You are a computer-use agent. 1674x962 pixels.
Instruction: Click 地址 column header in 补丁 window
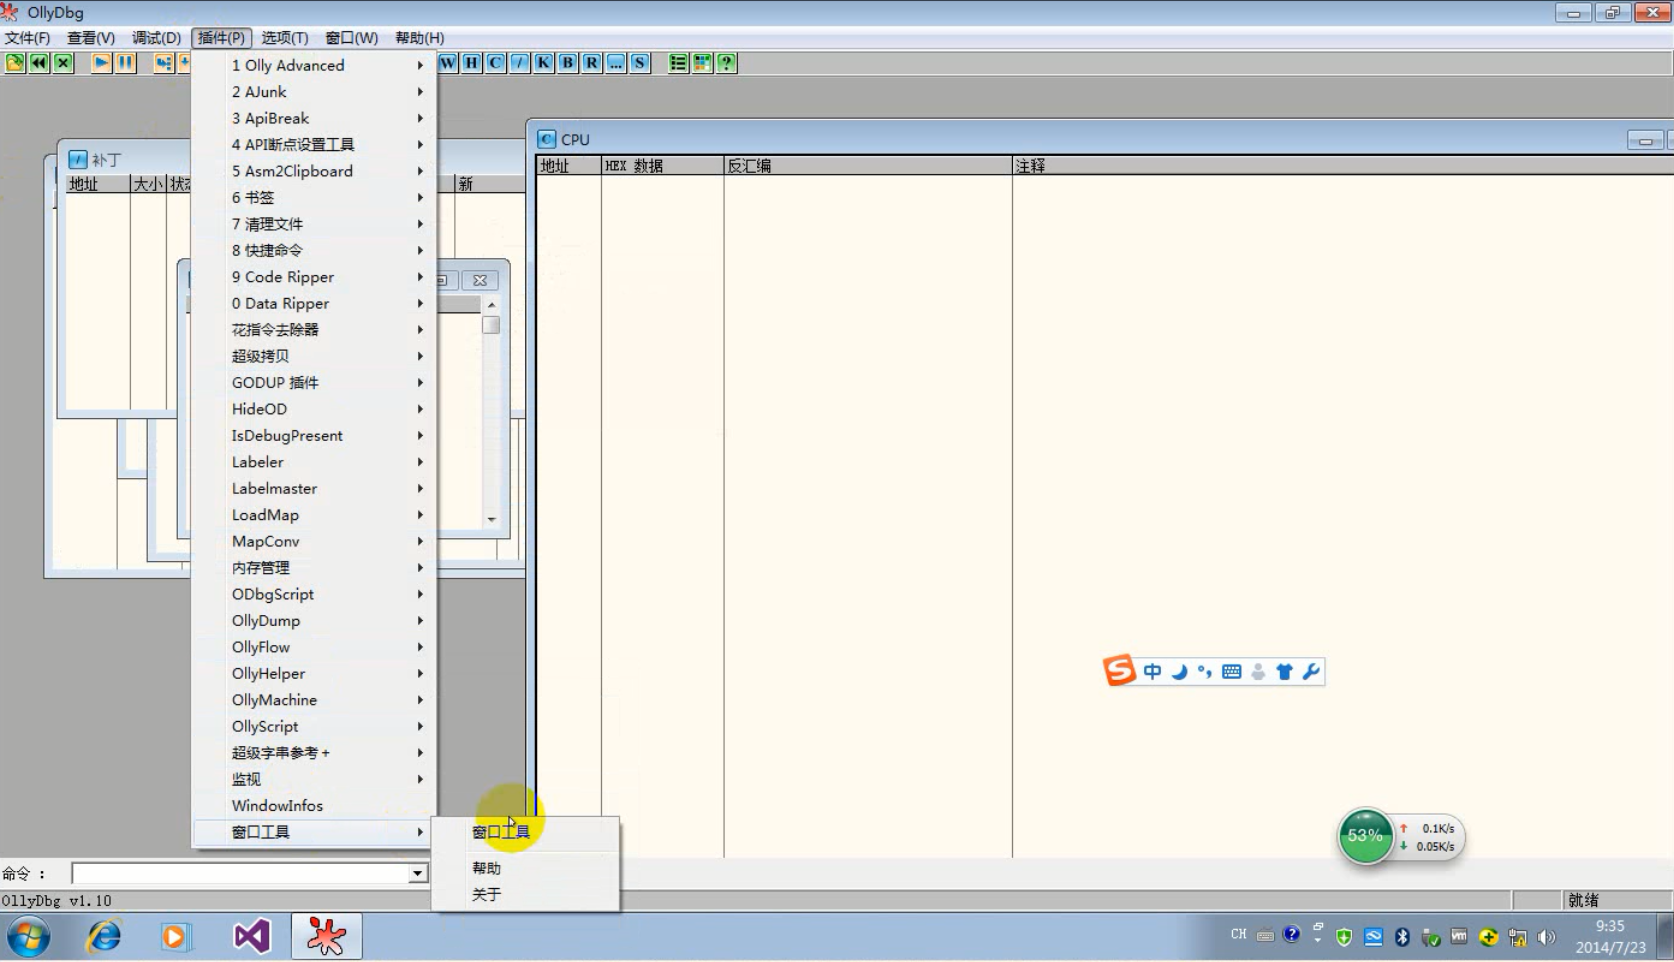click(x=97, y=184)
